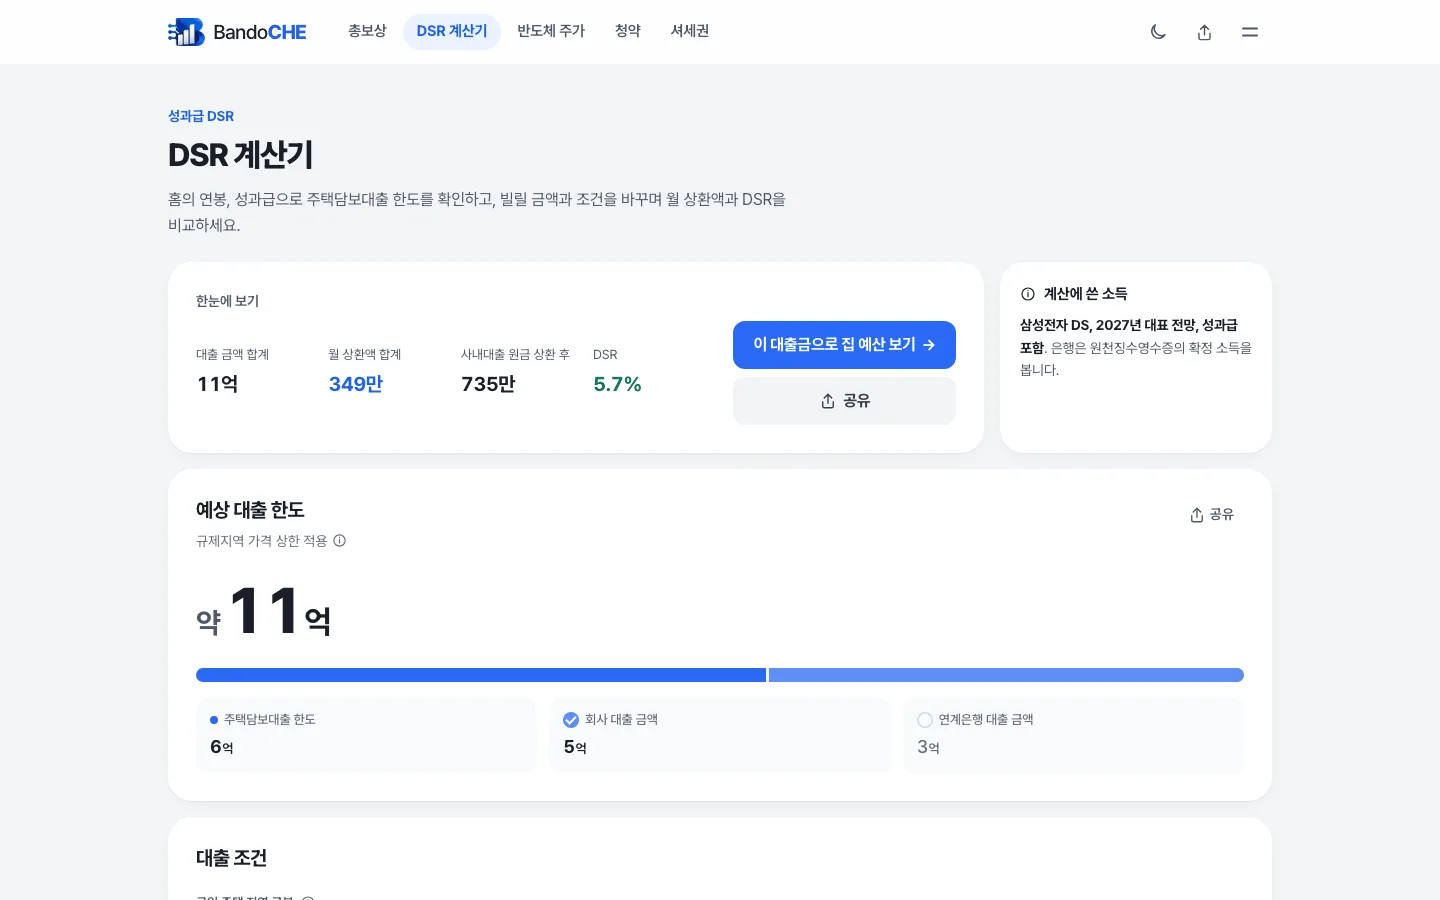This screenshot has width=1440, height=900.
Task: Click the dark blue segment of the loan bar
Action: 481,675
